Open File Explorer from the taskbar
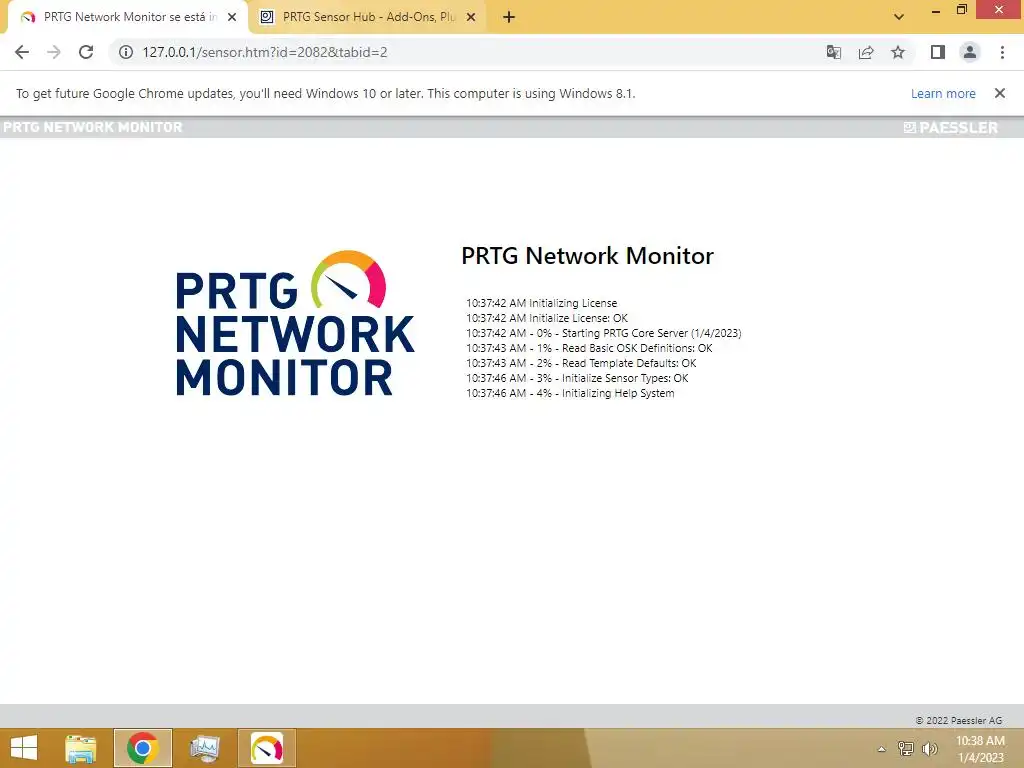Viewport: 1024px width, 768px height. click(81, 748)
